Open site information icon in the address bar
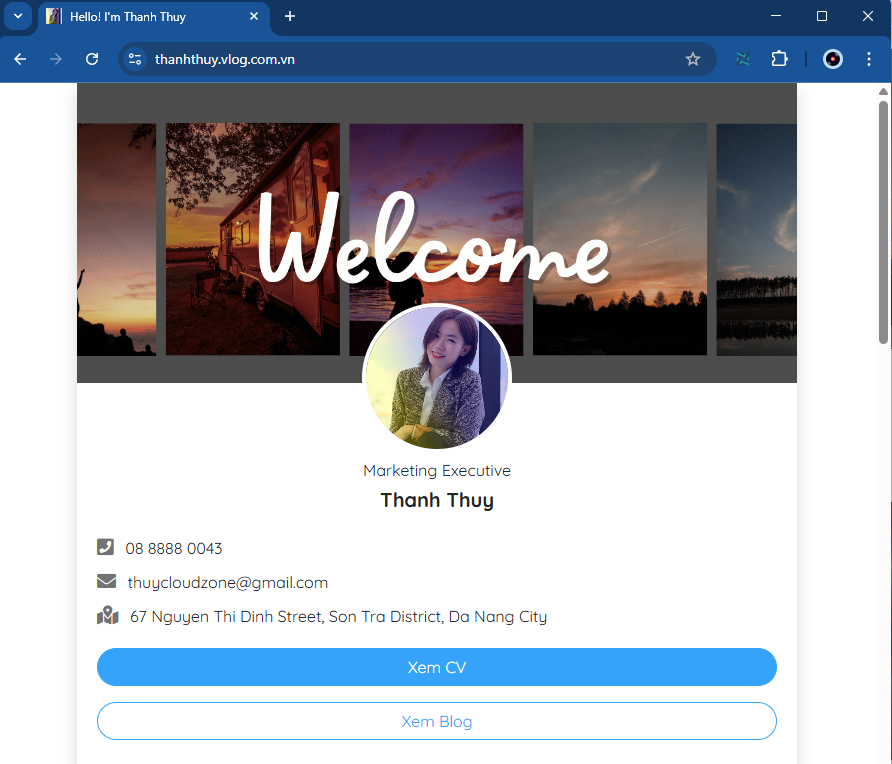 point(134,59)
